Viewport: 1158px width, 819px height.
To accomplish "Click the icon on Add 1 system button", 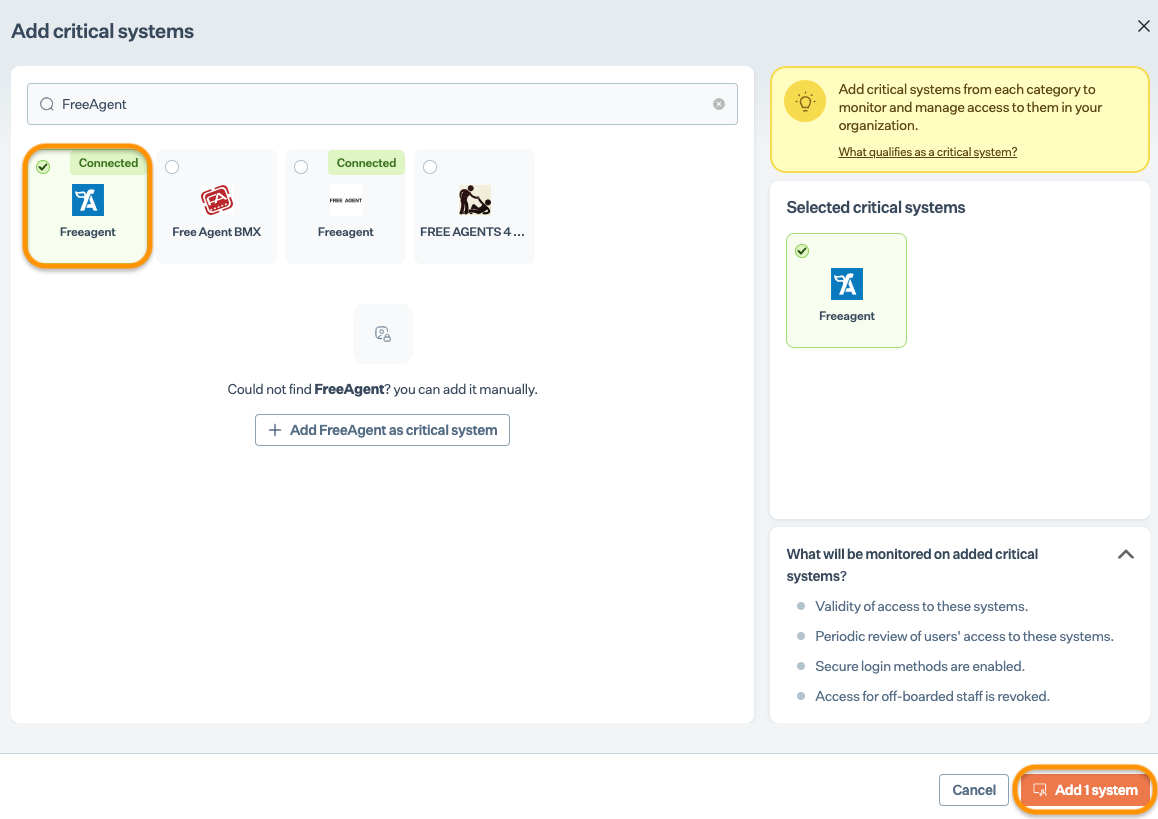I will pyautogui.click(x=1040, y=790).
